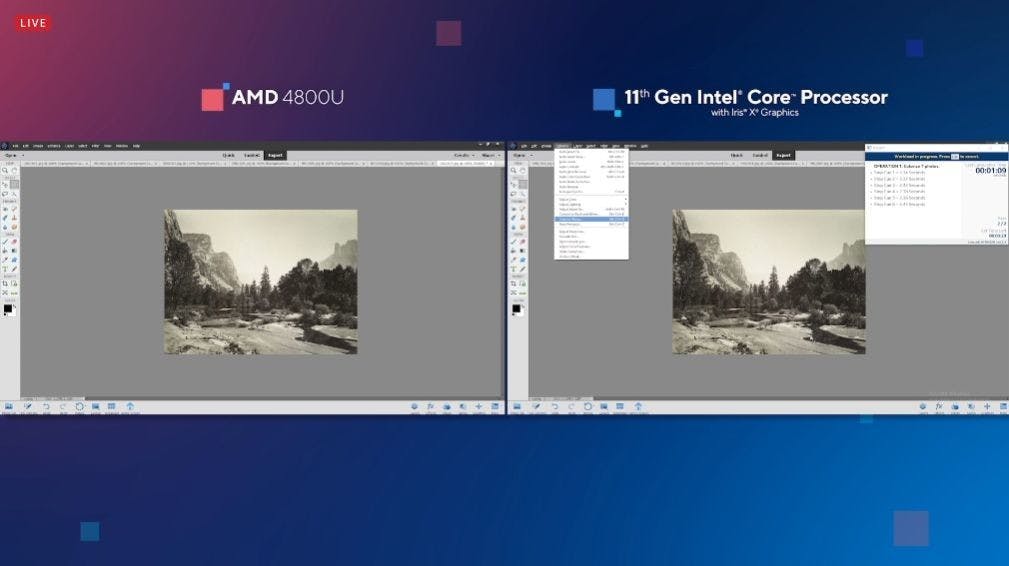Choose Auto Smart Fix in the Enhance menu
Screen dimensions: 1009x566
591,152
